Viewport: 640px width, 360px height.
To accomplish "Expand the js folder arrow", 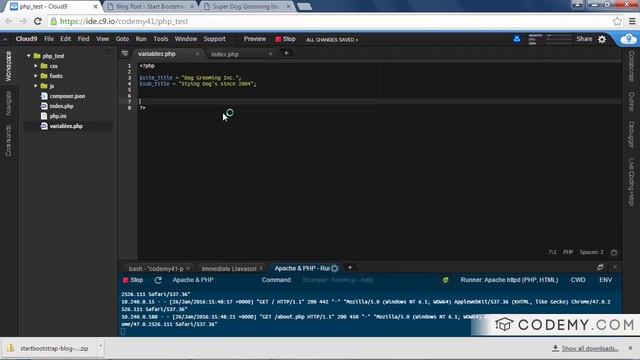I will coord(36,86).
